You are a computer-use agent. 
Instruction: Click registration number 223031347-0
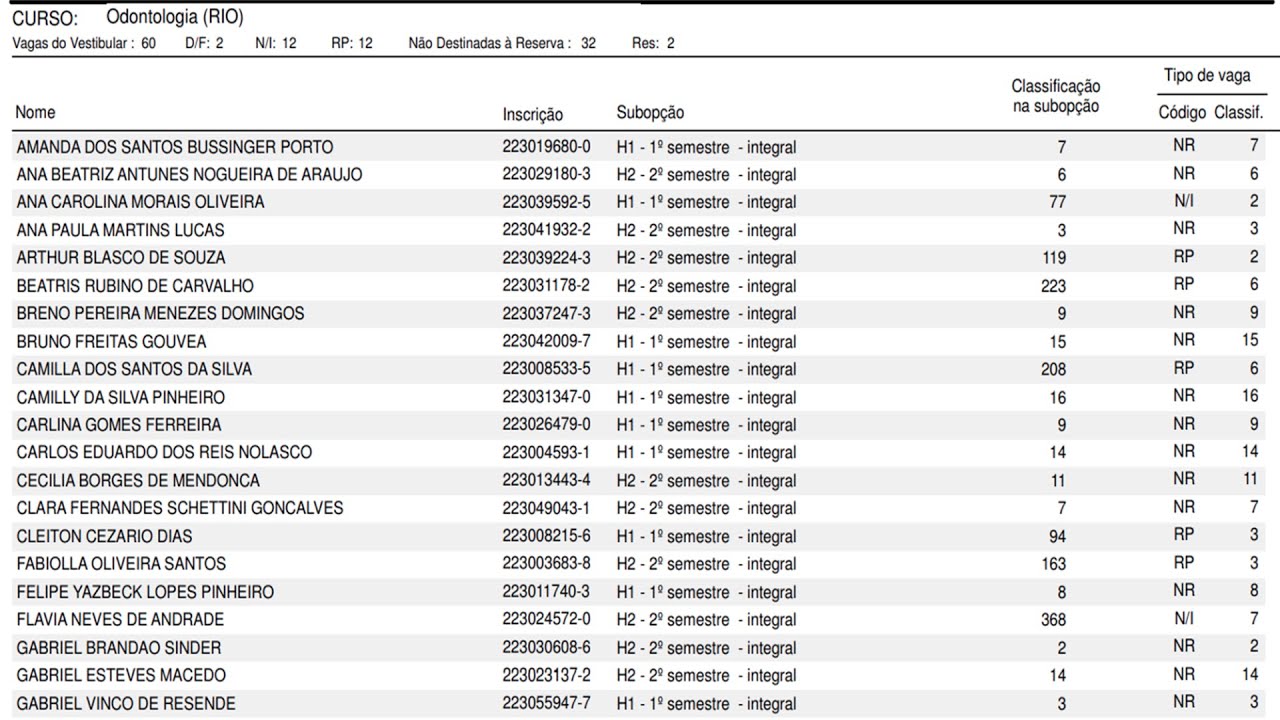(546, 396)
